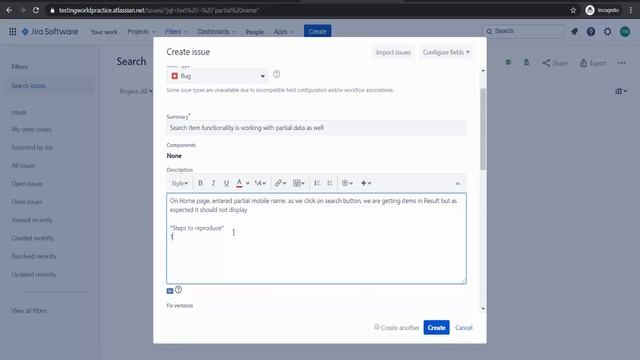The width and height of the screenshot is (640, 360).
Task: Toggle bold formatting in description toolbar
Action: pyautogui.click(x=200, y=183)
